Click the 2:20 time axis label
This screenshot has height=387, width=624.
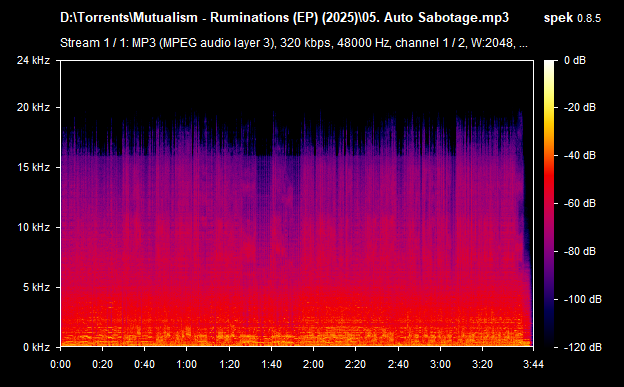[x=355, y=364]
